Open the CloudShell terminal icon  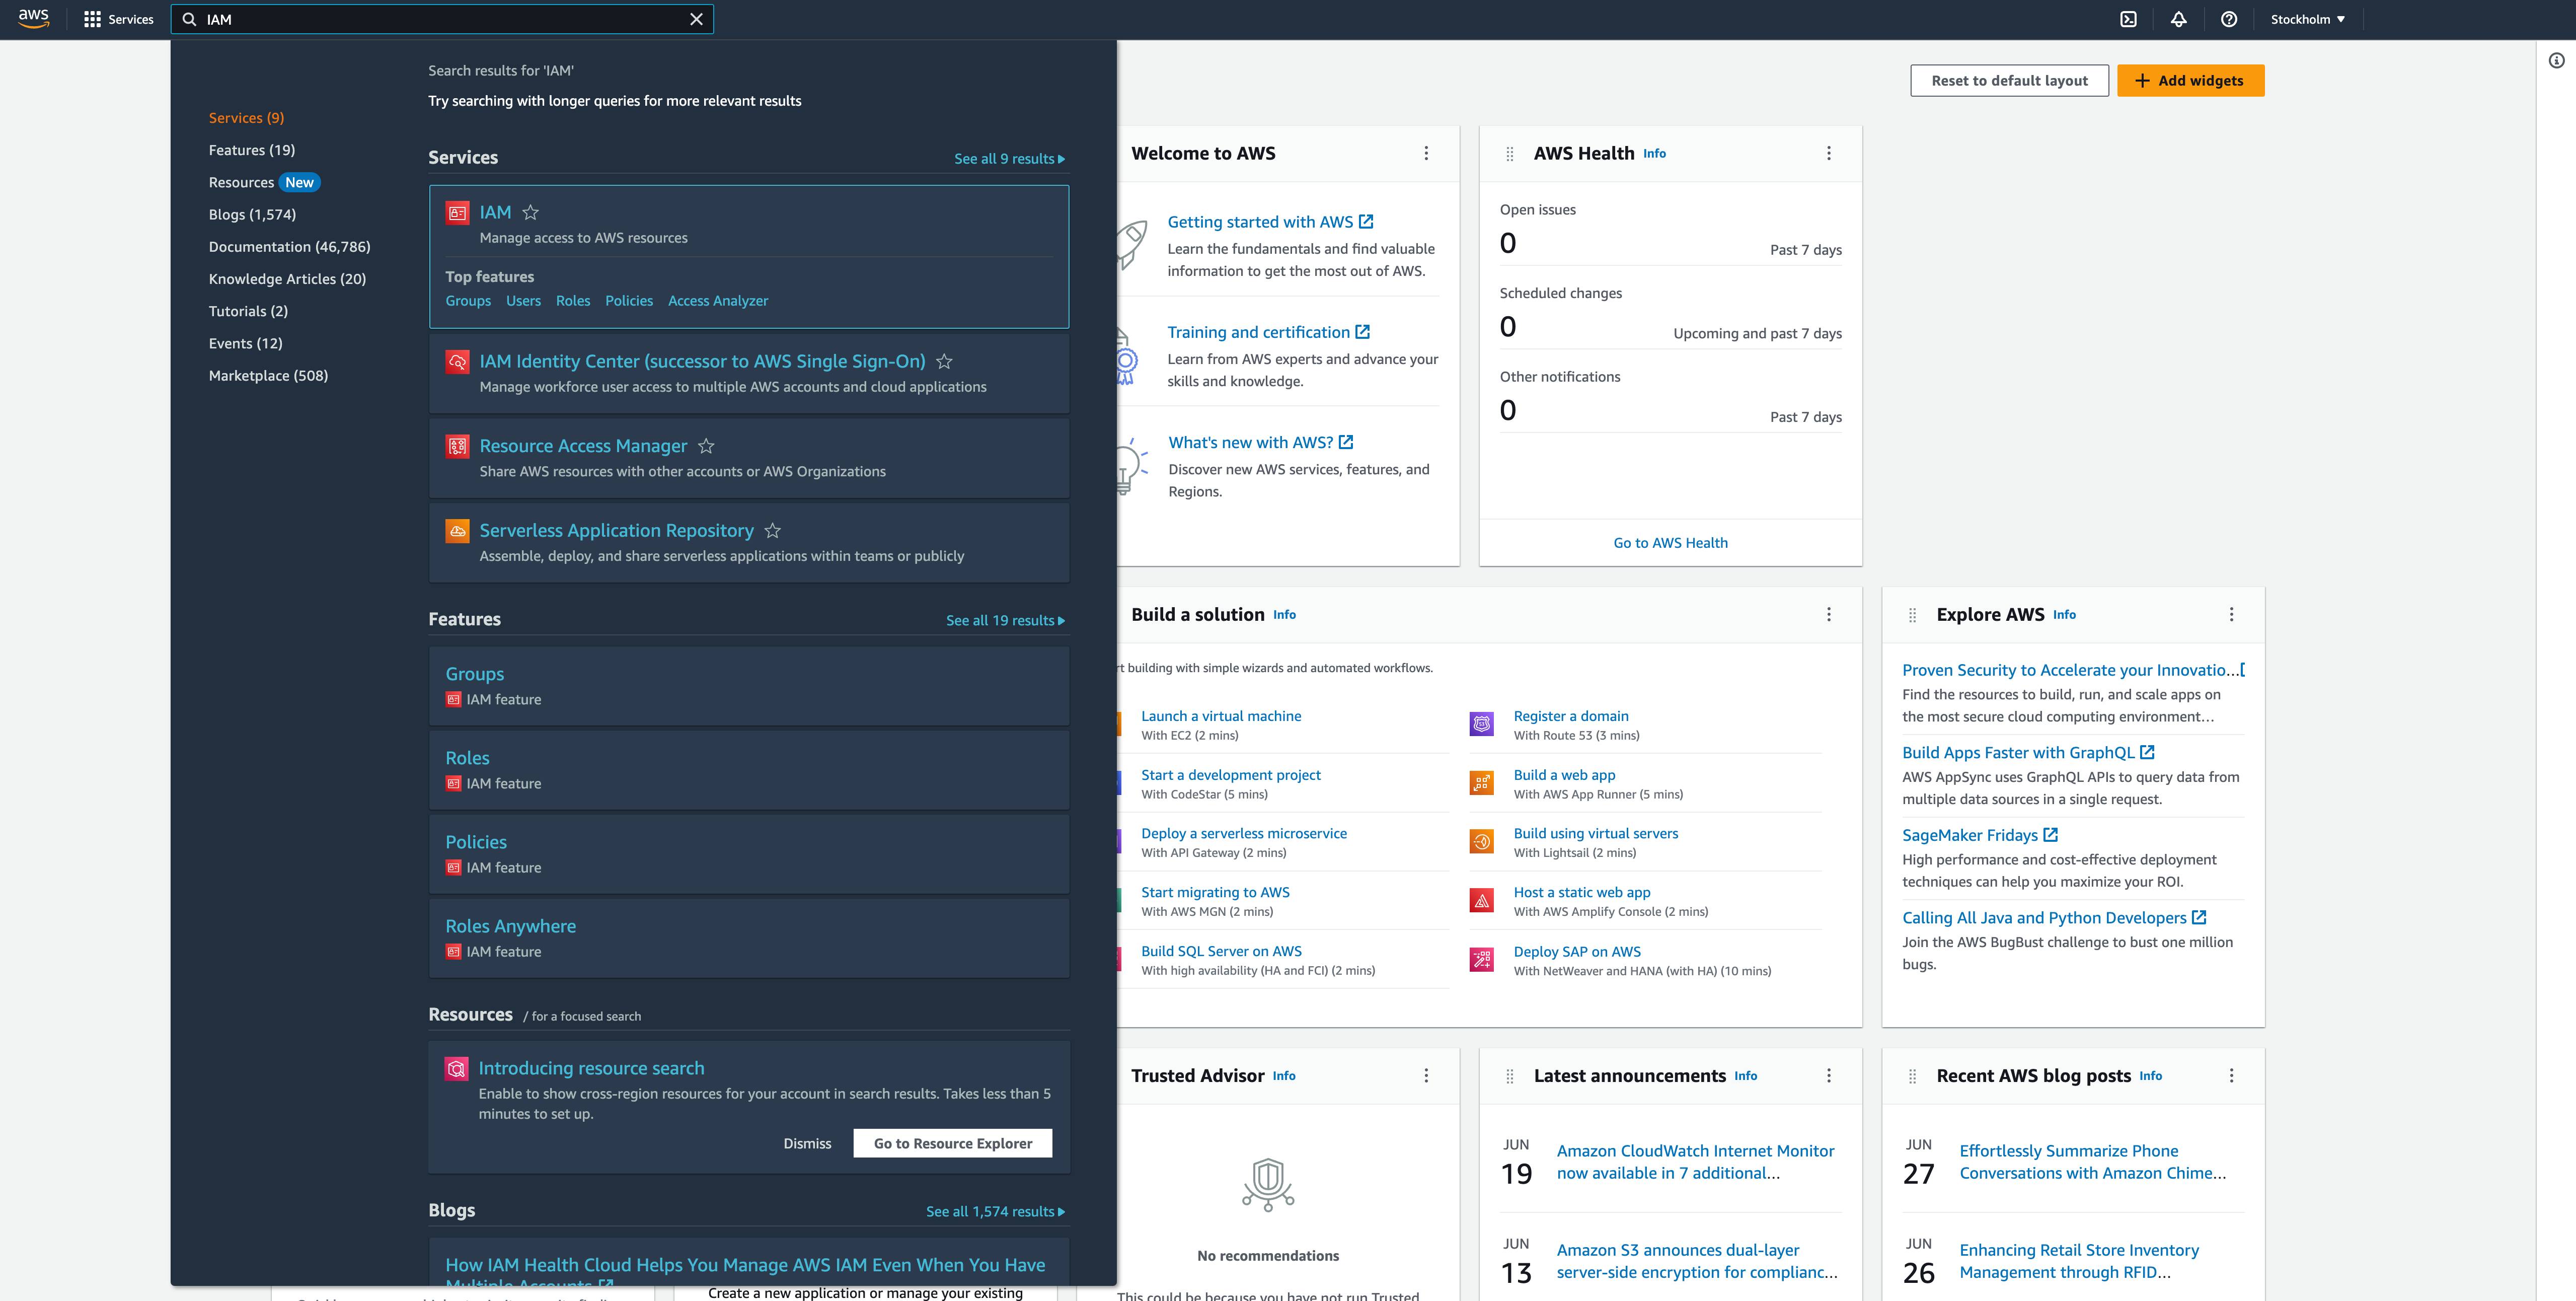(2129, 19)
